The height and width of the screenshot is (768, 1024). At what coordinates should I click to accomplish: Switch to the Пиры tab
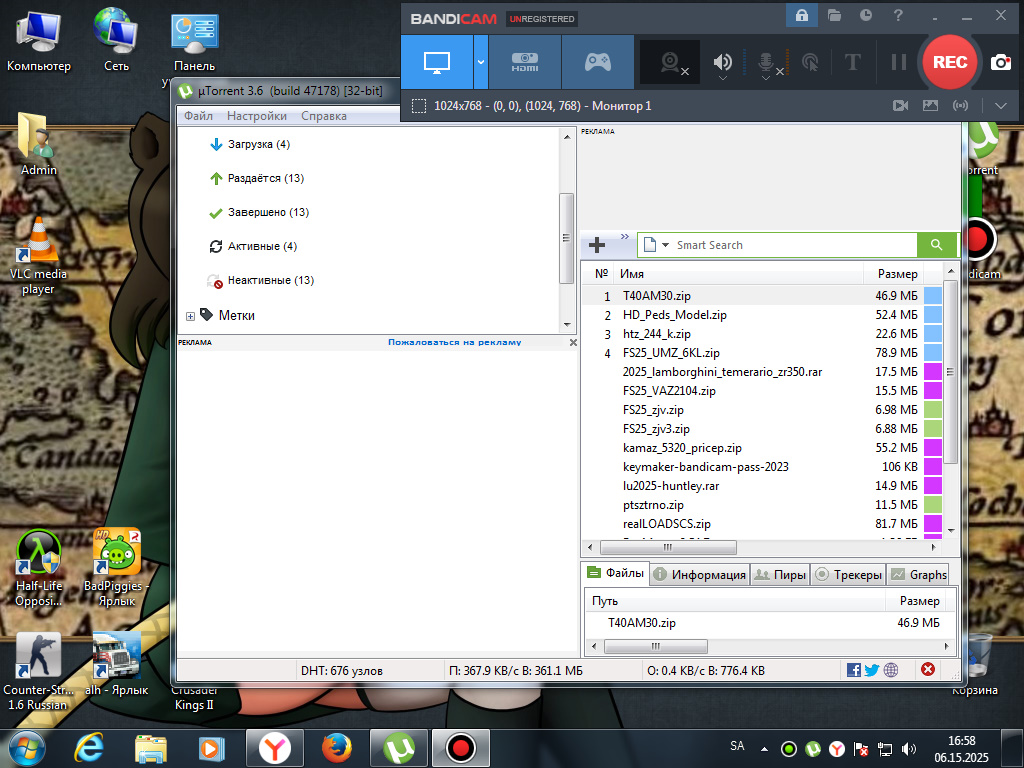coord(780,575)
